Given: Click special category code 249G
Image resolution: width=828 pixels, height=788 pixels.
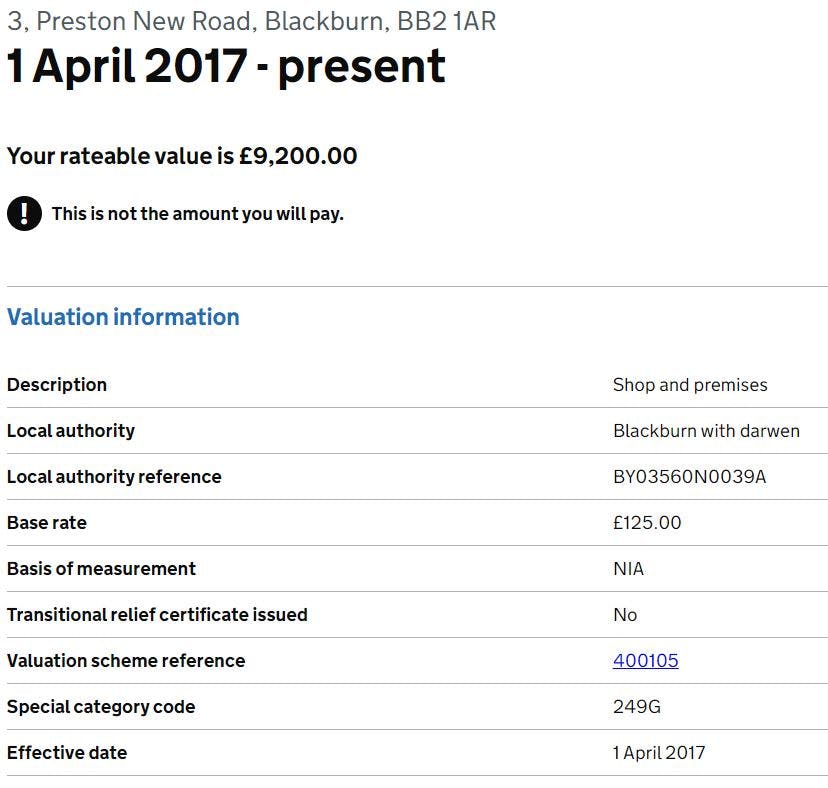Looking at the screenshot, I should point(637,707).
